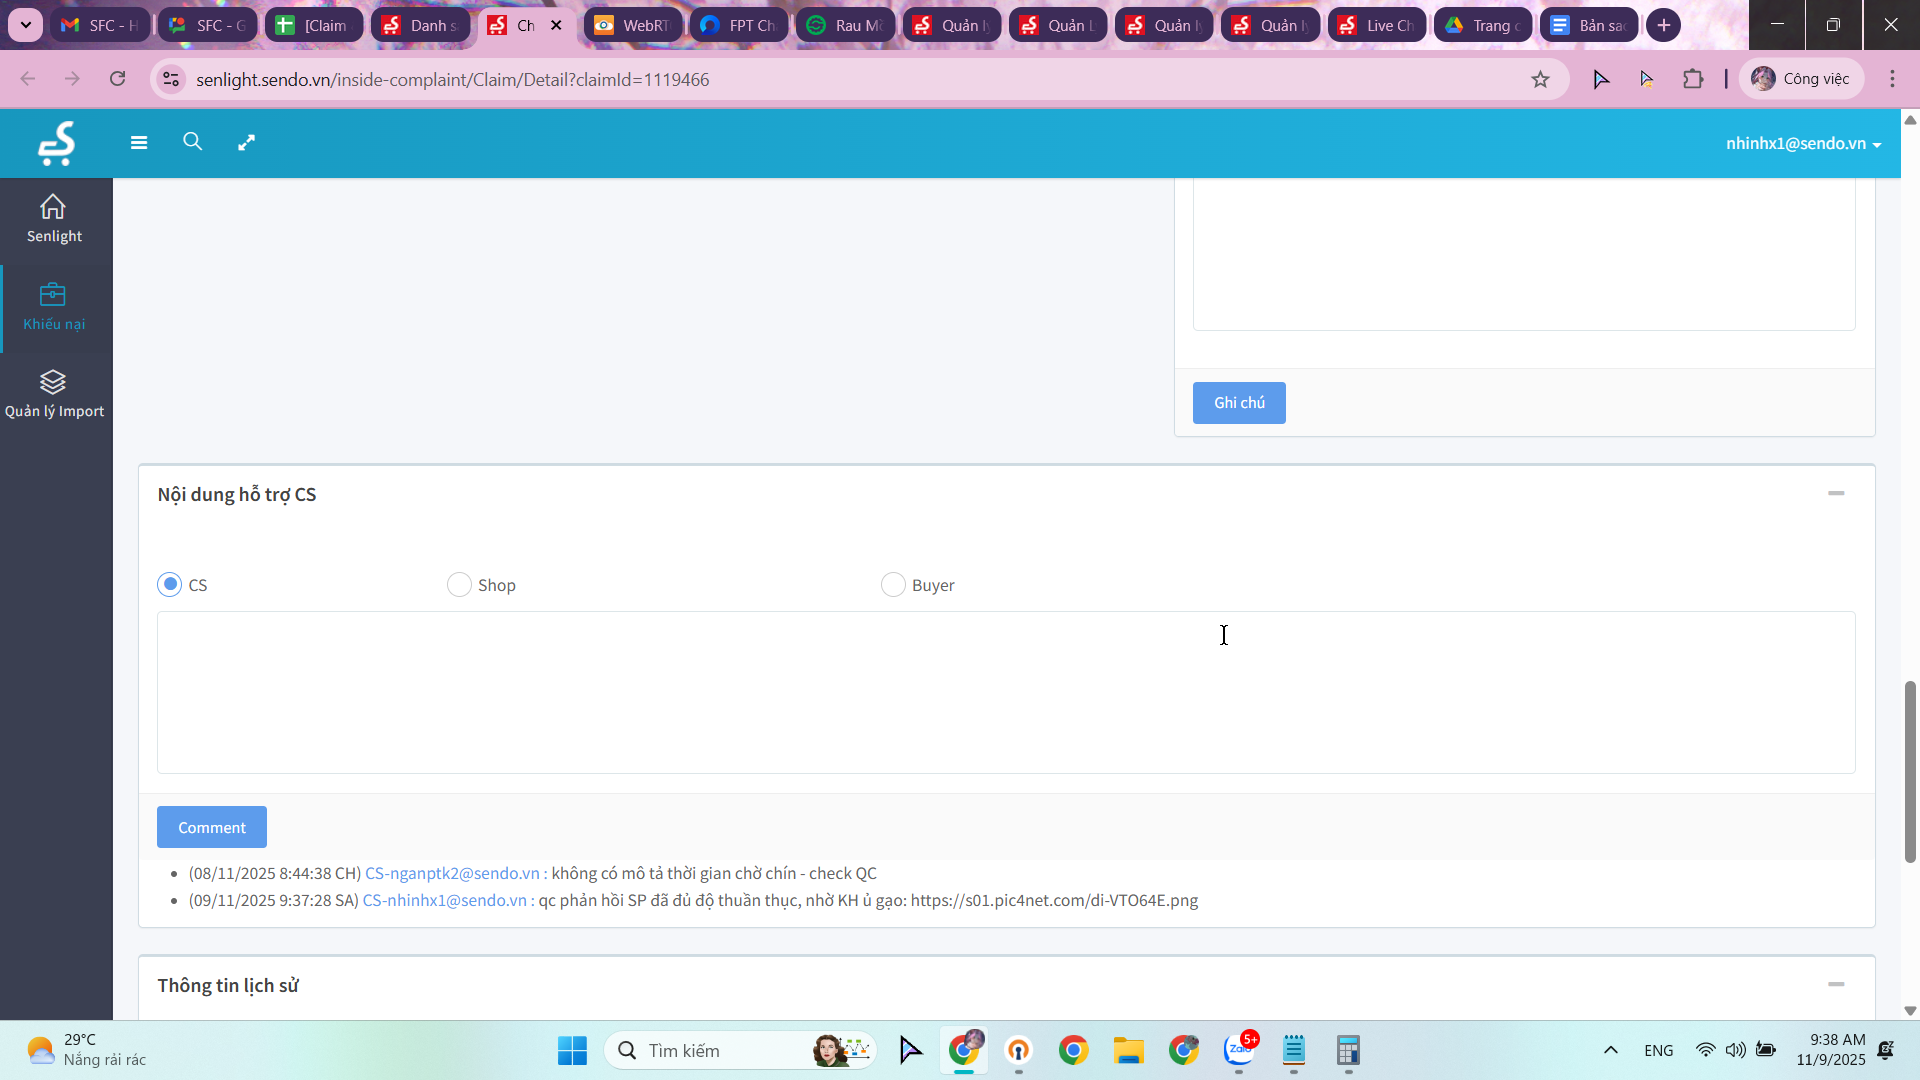This screenshot has height=1080, width=1920.
Task: Switch to the FPT Ch browser tab
Action: (x=739, y=25)
